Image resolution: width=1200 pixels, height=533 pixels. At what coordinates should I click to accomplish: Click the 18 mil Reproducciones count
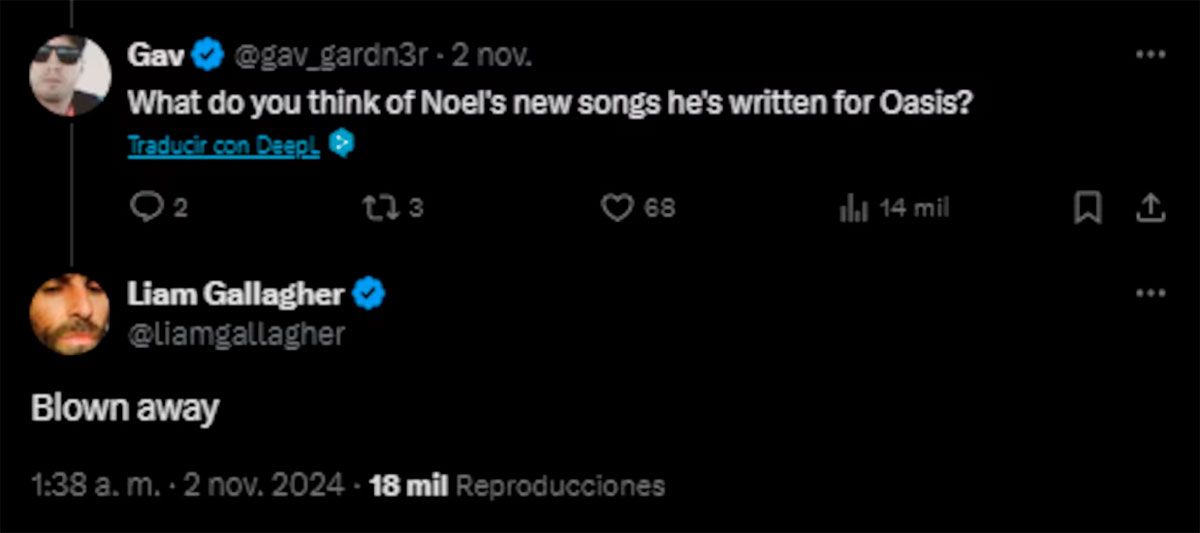516,486
